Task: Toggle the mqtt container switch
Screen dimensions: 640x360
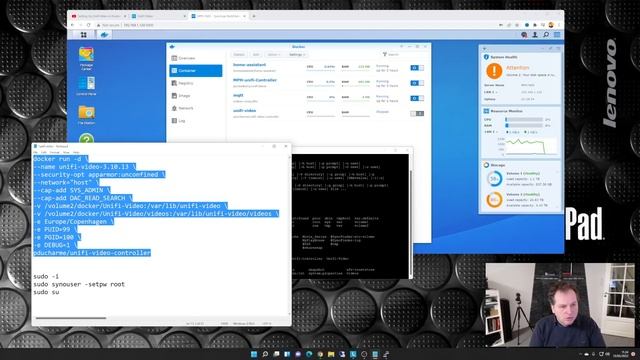Action: 417,98
